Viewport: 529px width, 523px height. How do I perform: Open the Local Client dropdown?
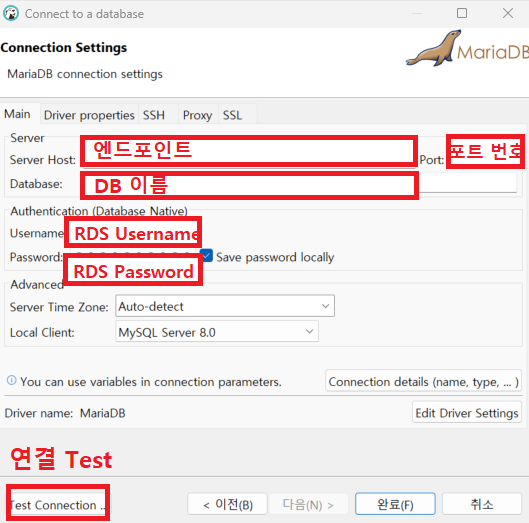[x=217, y=332]
